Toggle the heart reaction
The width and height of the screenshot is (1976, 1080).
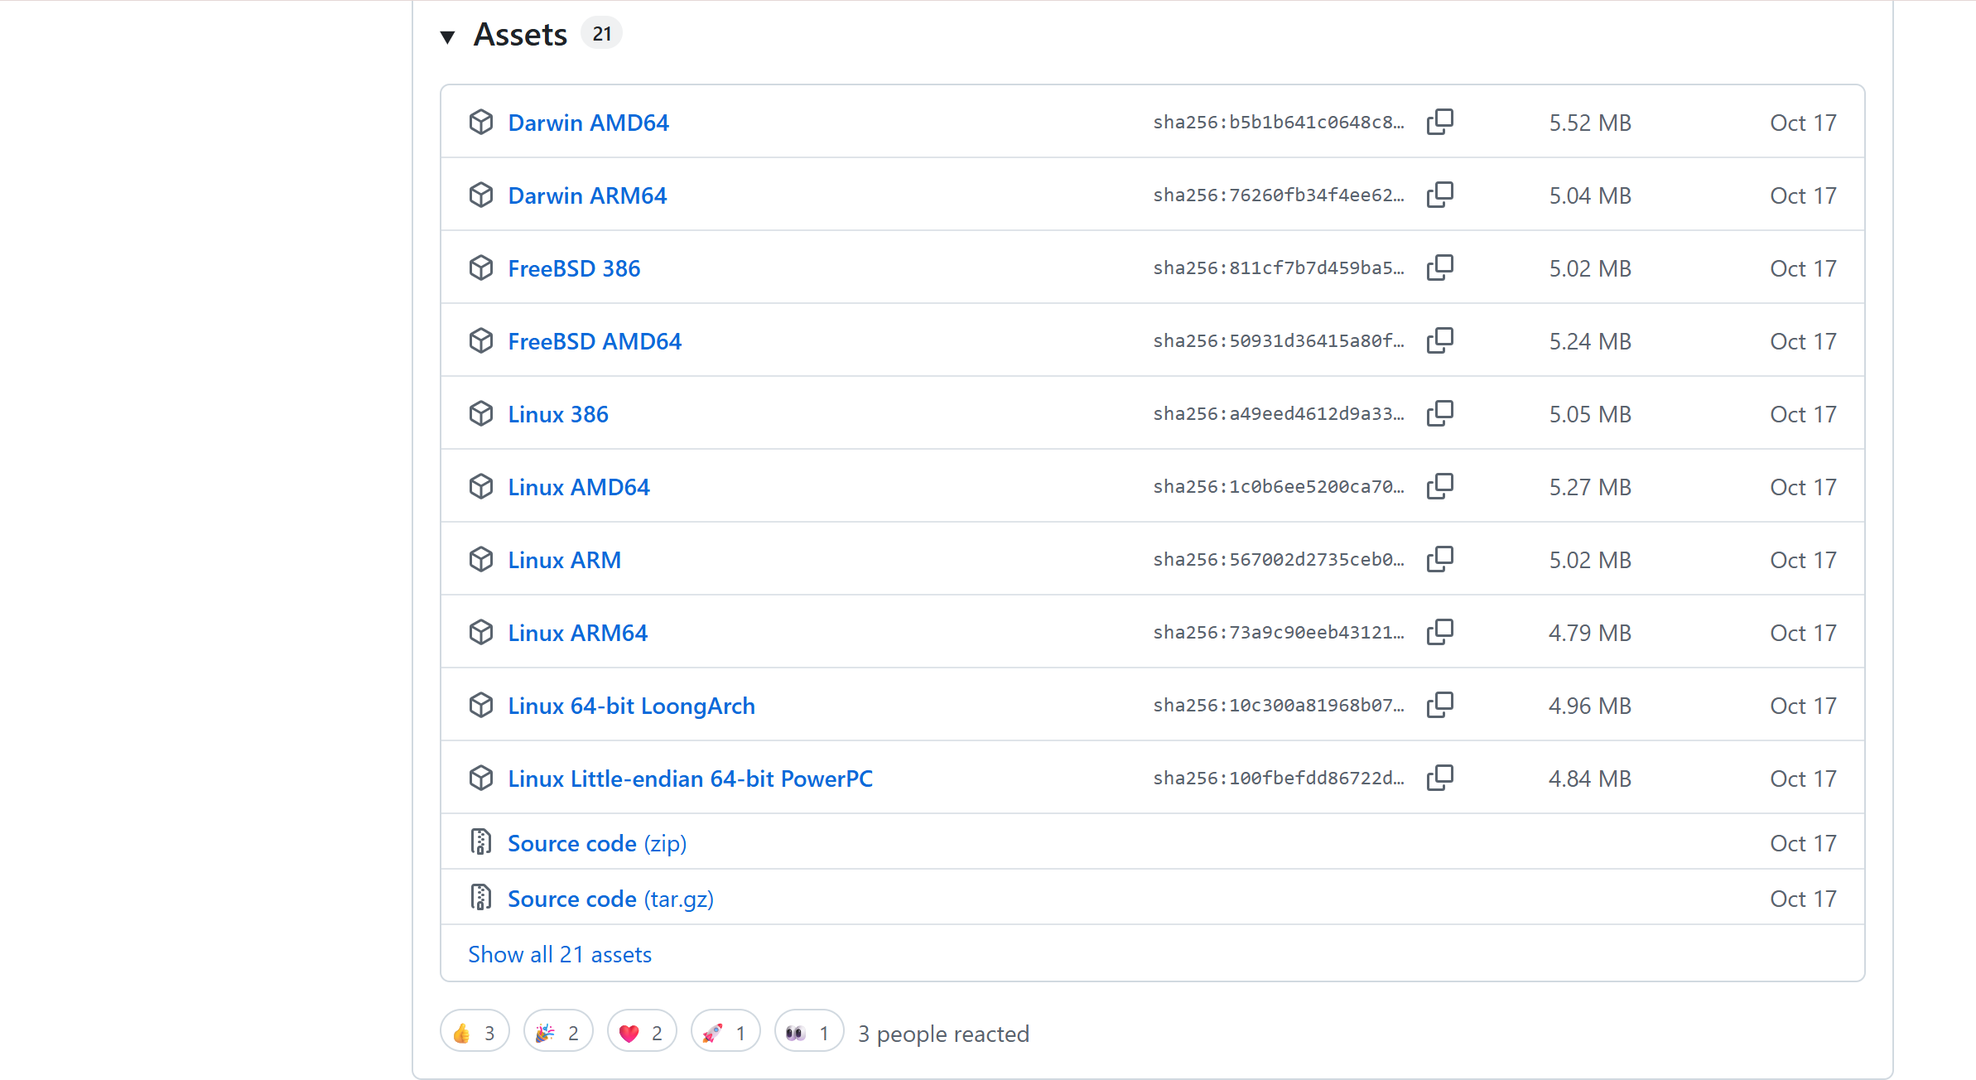[641, 1033]
